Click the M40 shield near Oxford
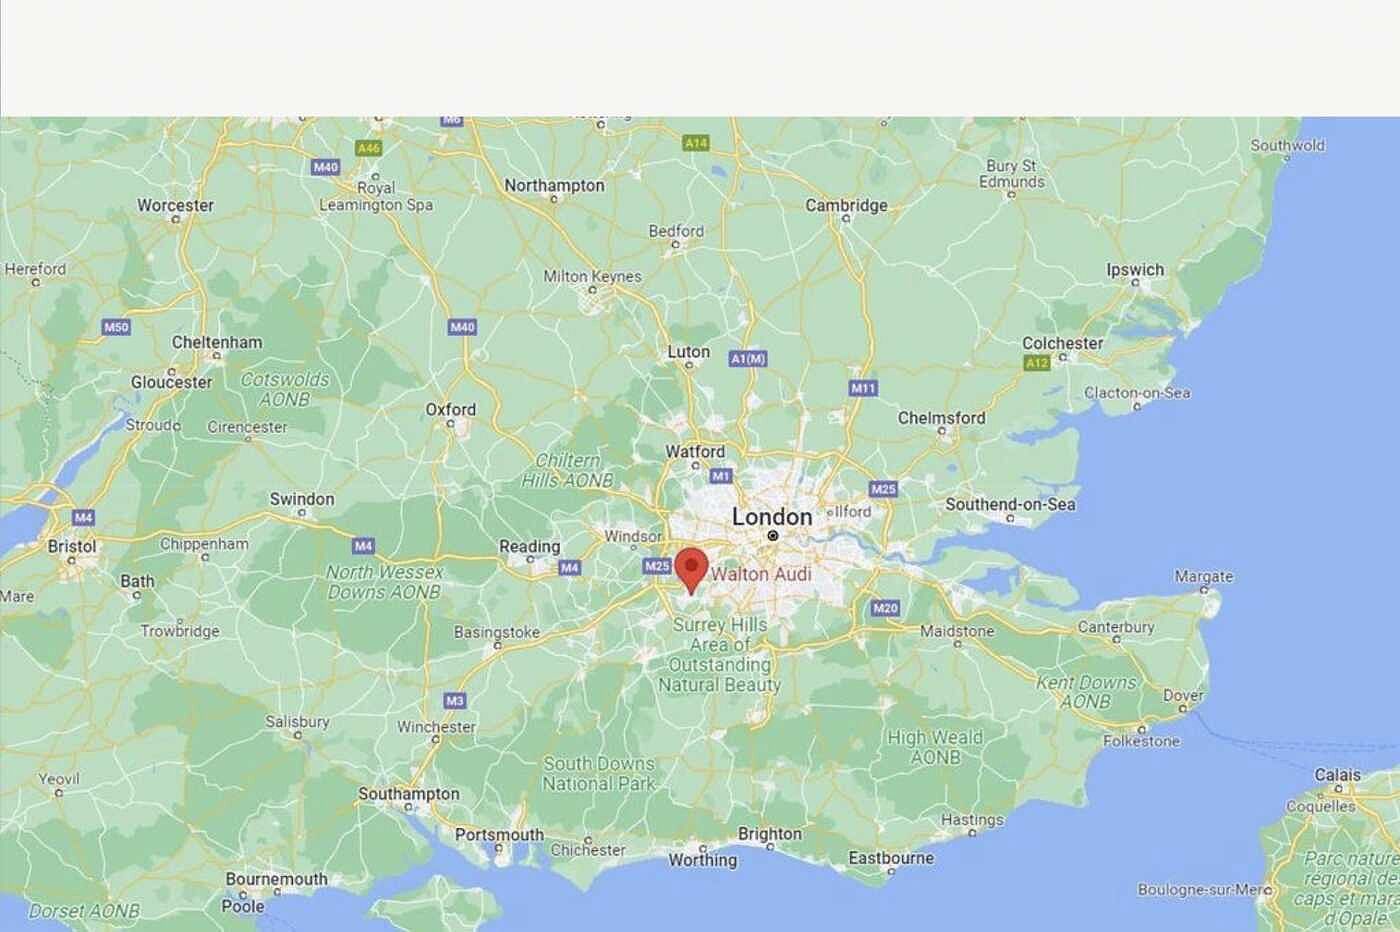Viewport: 1400px width, 932px height. tap(462, 327)
